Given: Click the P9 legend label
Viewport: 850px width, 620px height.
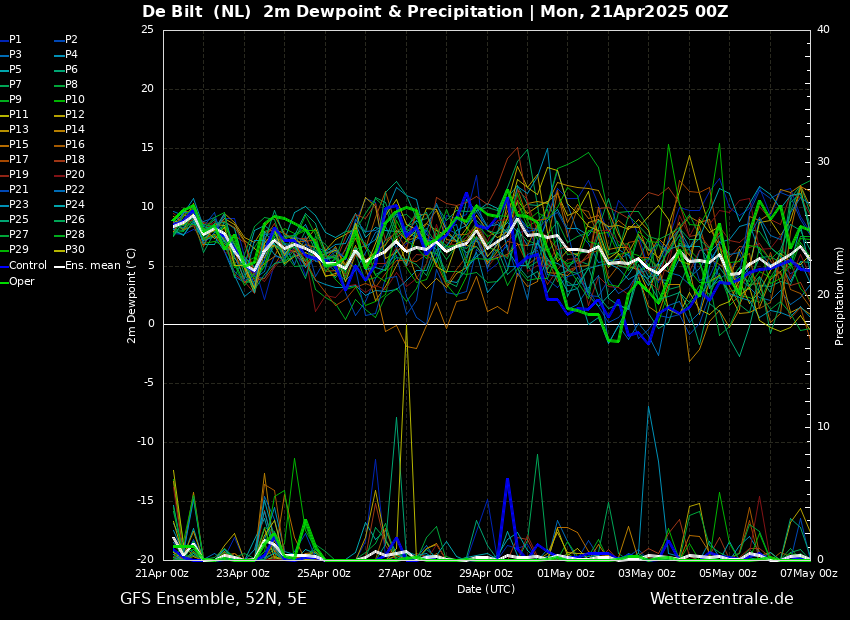Looking at the screenshot, I should click(11, 99).
